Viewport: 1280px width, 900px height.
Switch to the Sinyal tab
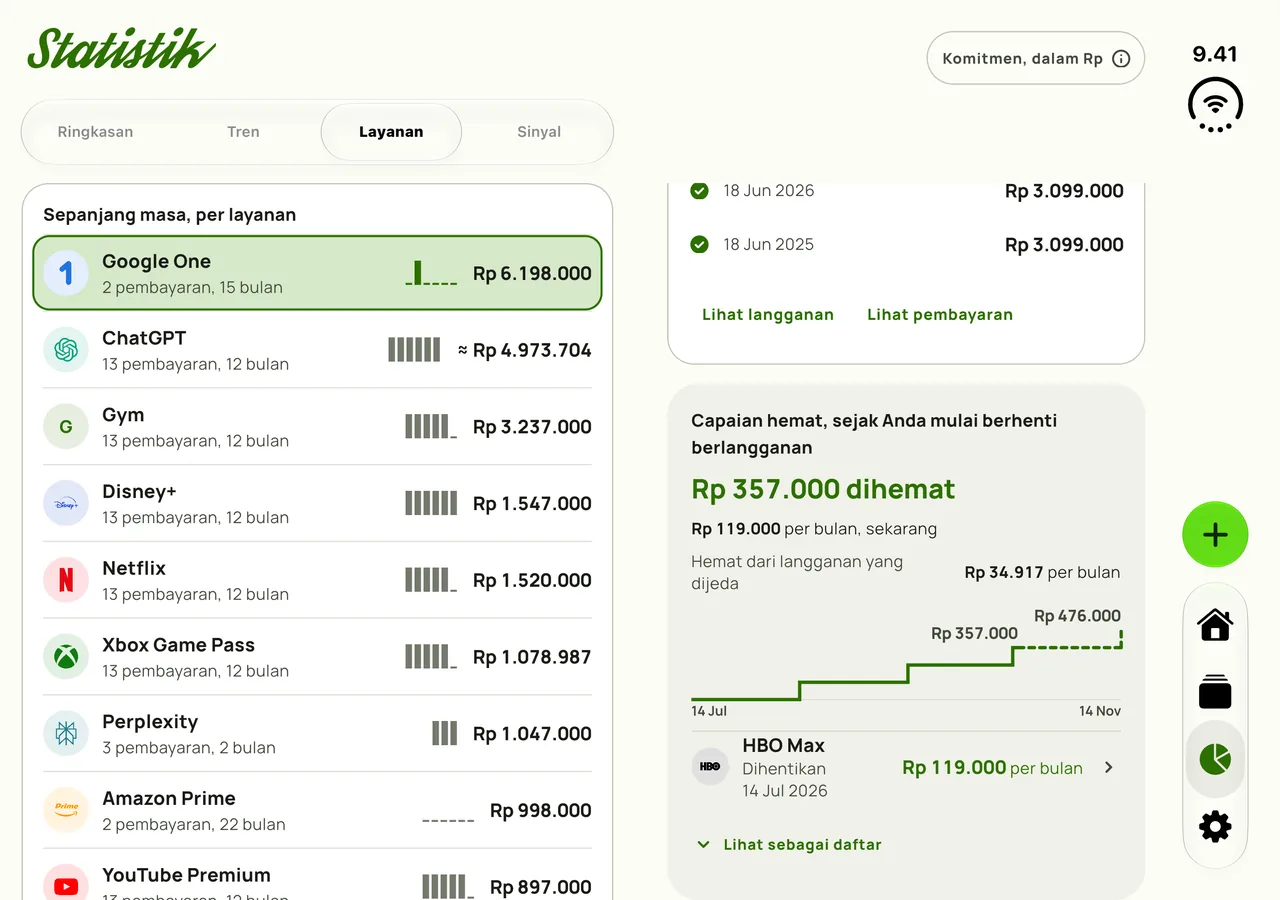pos(539,132)
